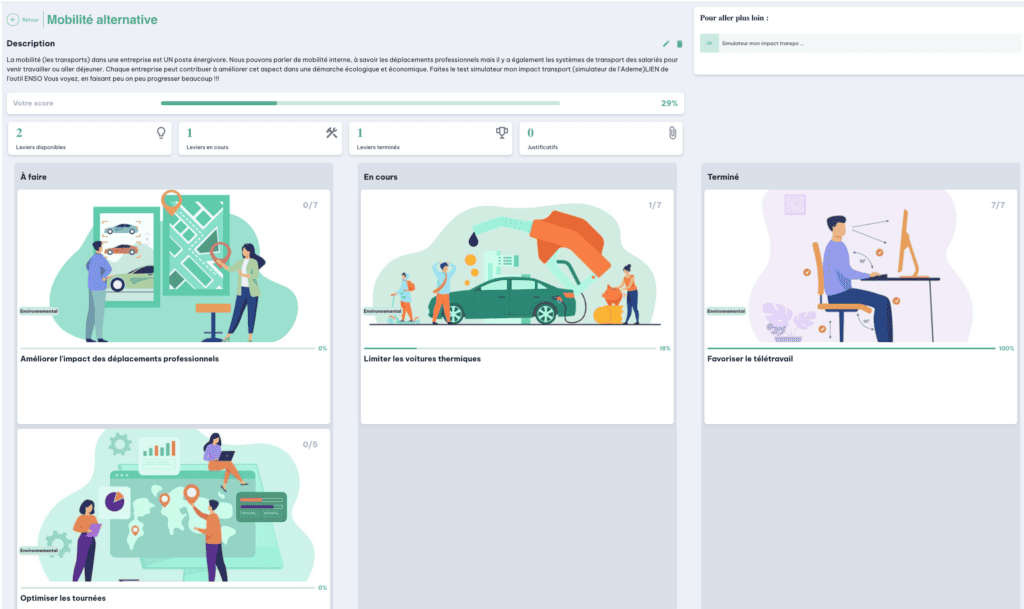This screenshot has height=609, width=1024.
Task: Open 'Améliorer l'impact des déplacements professionnels' card title
Action: pyautogui.click(x=119, y=358)
